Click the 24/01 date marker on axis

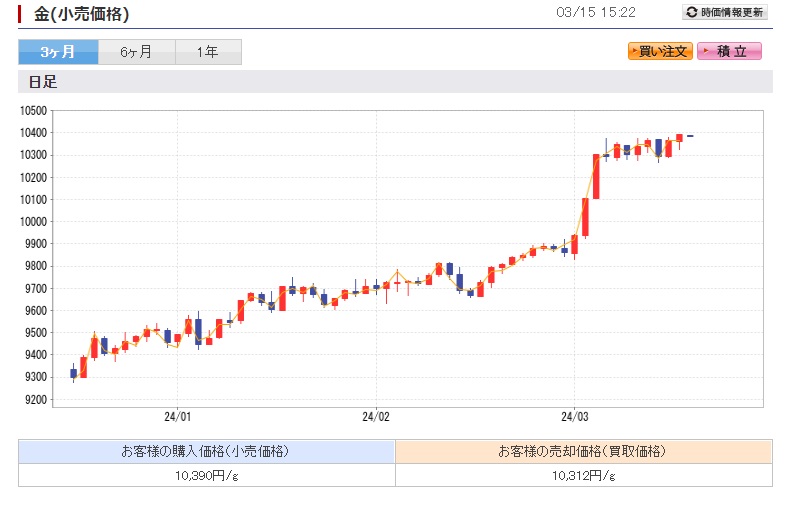click(177, 416)
